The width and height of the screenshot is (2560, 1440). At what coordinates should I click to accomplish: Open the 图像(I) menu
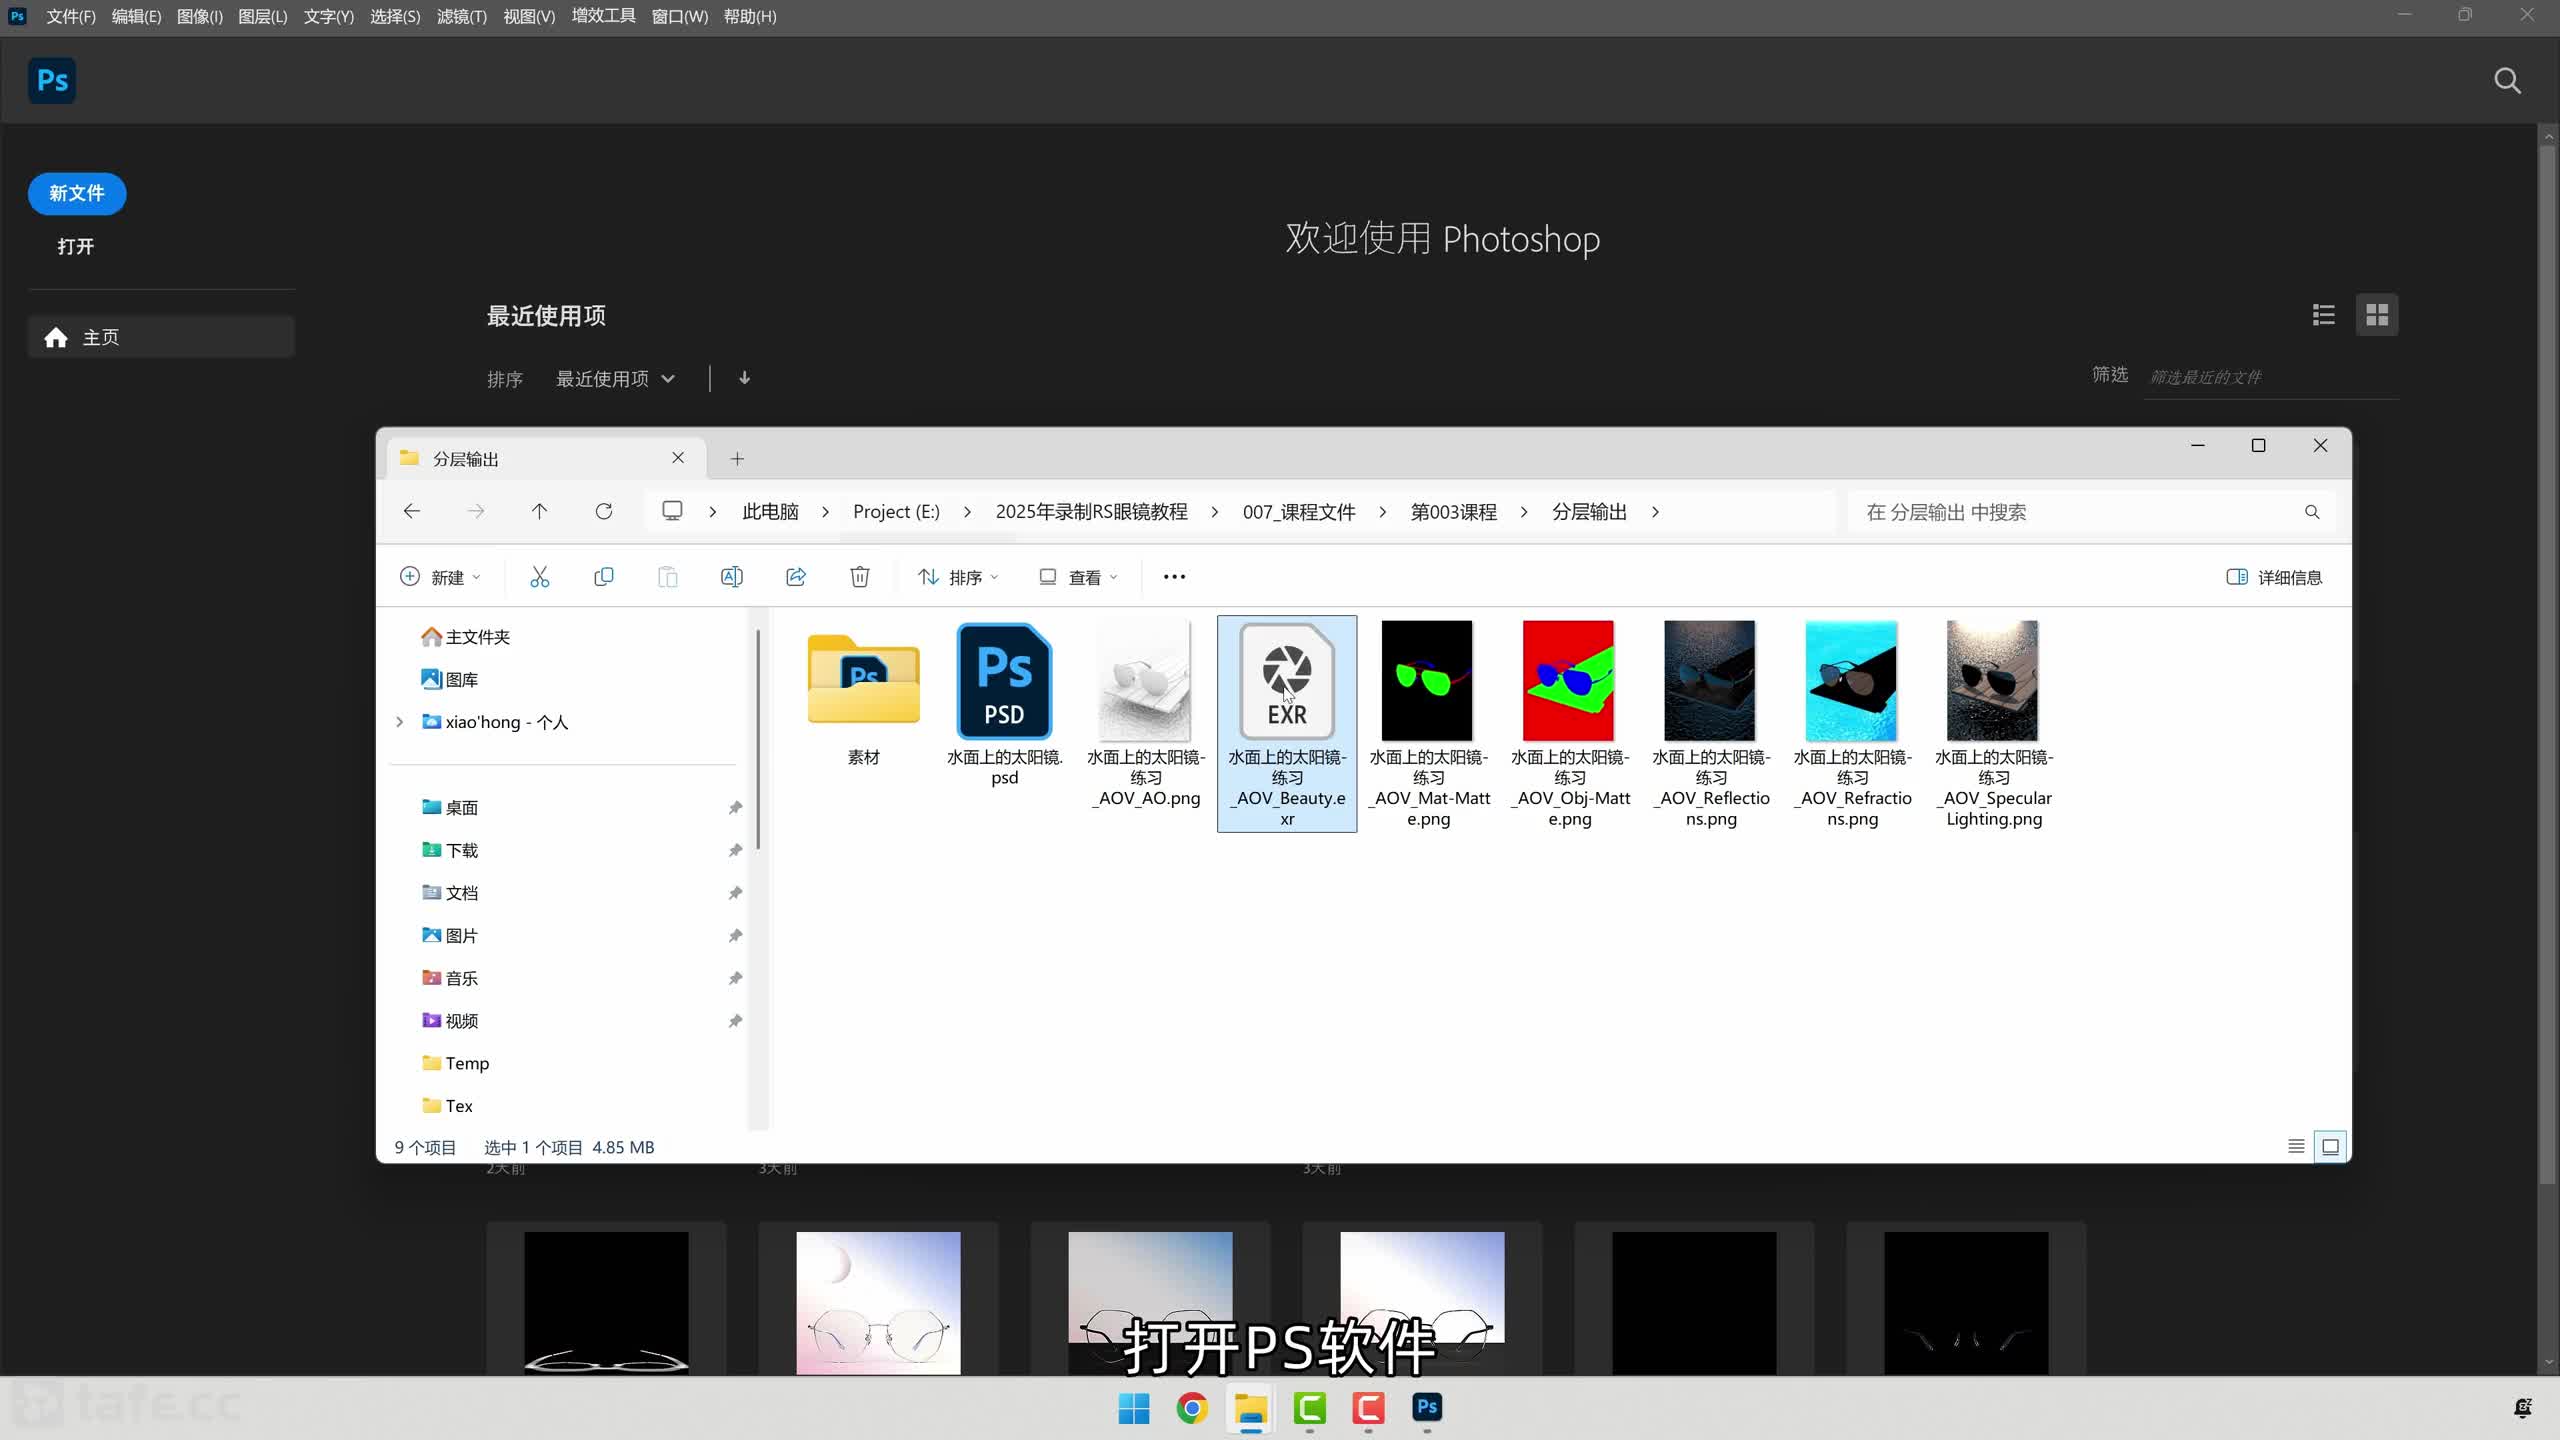tap(200, 17)
